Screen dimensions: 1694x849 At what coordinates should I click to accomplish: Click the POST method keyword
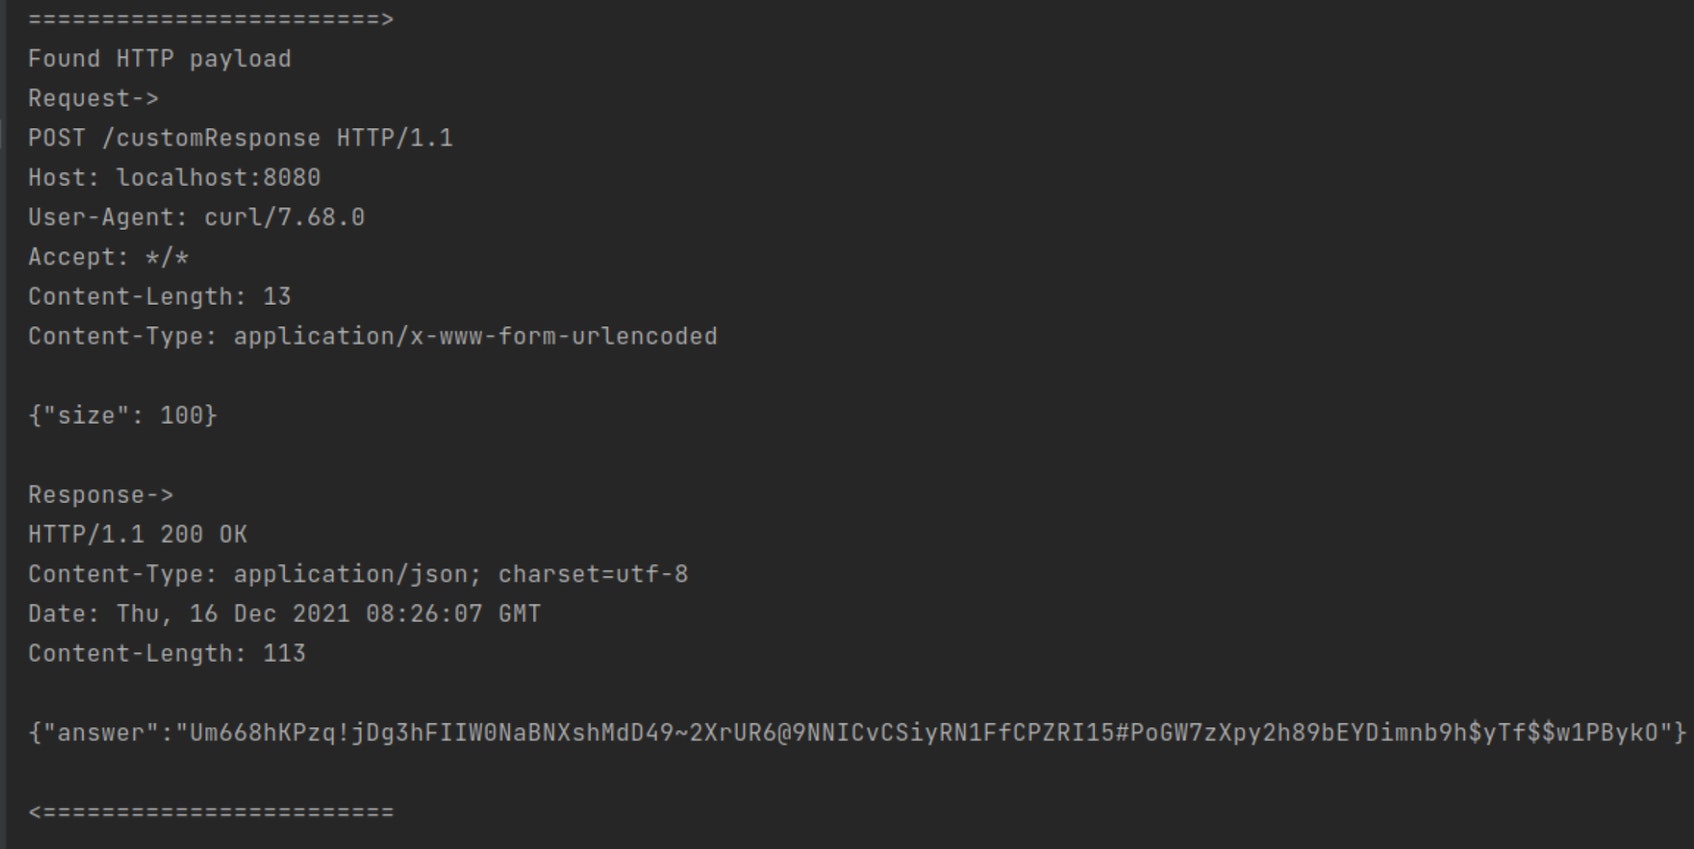tap(56, 138)
